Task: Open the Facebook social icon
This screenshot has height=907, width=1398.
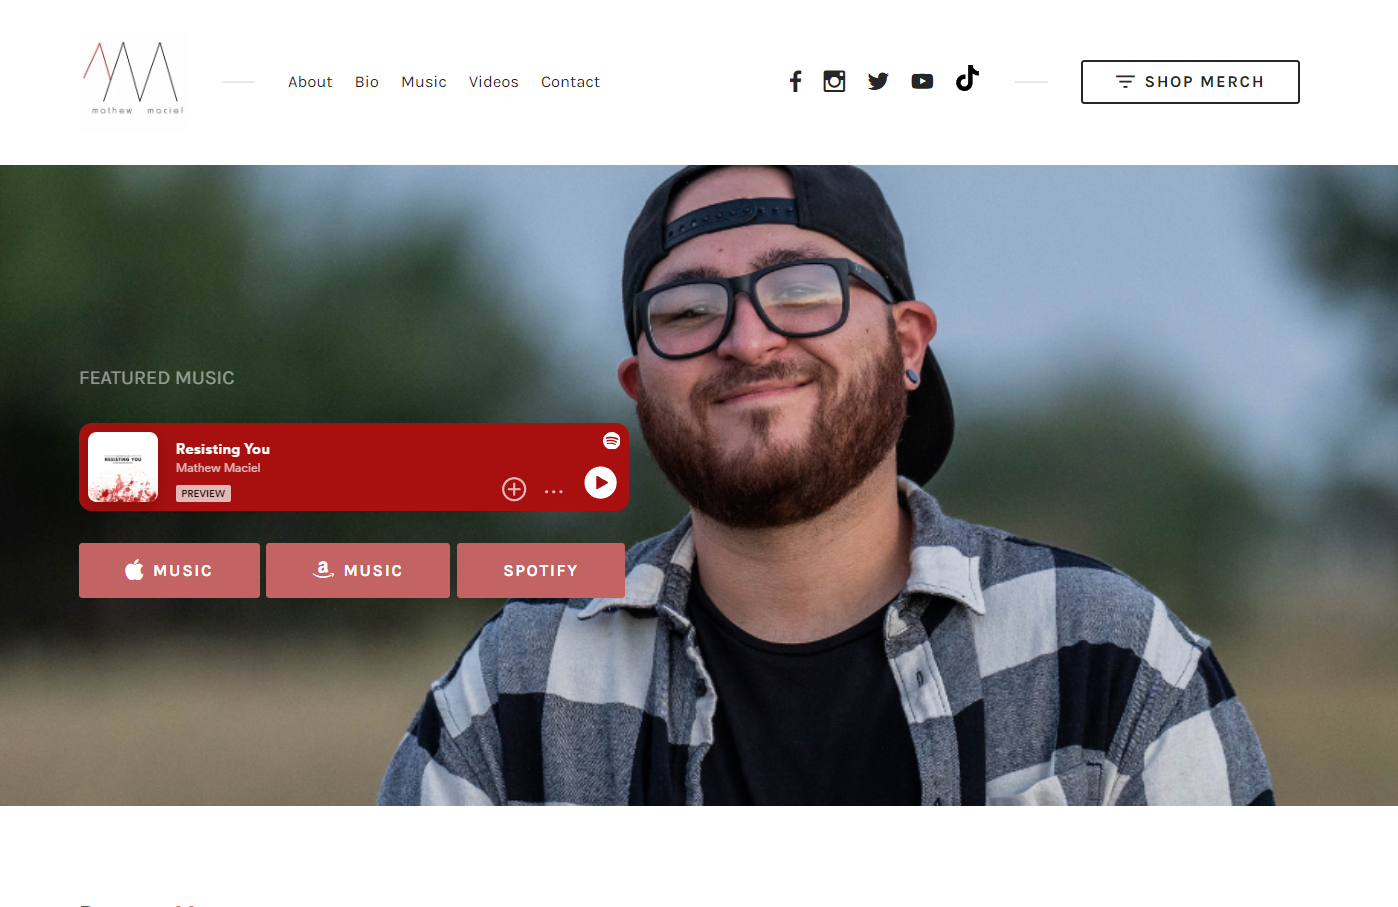Action: (796, 81)
